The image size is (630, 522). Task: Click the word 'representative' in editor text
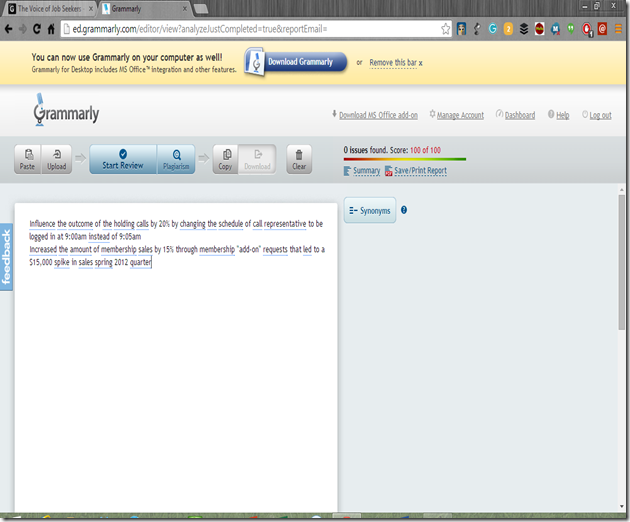click(x=285, y=224)
